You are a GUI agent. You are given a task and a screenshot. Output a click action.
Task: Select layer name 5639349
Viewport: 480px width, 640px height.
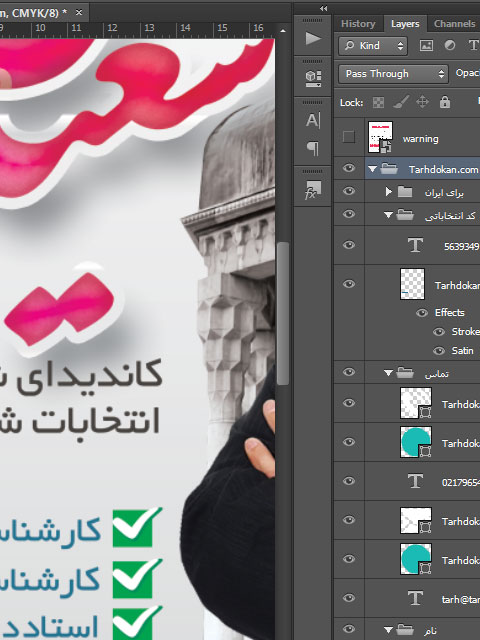pos(462,246)
